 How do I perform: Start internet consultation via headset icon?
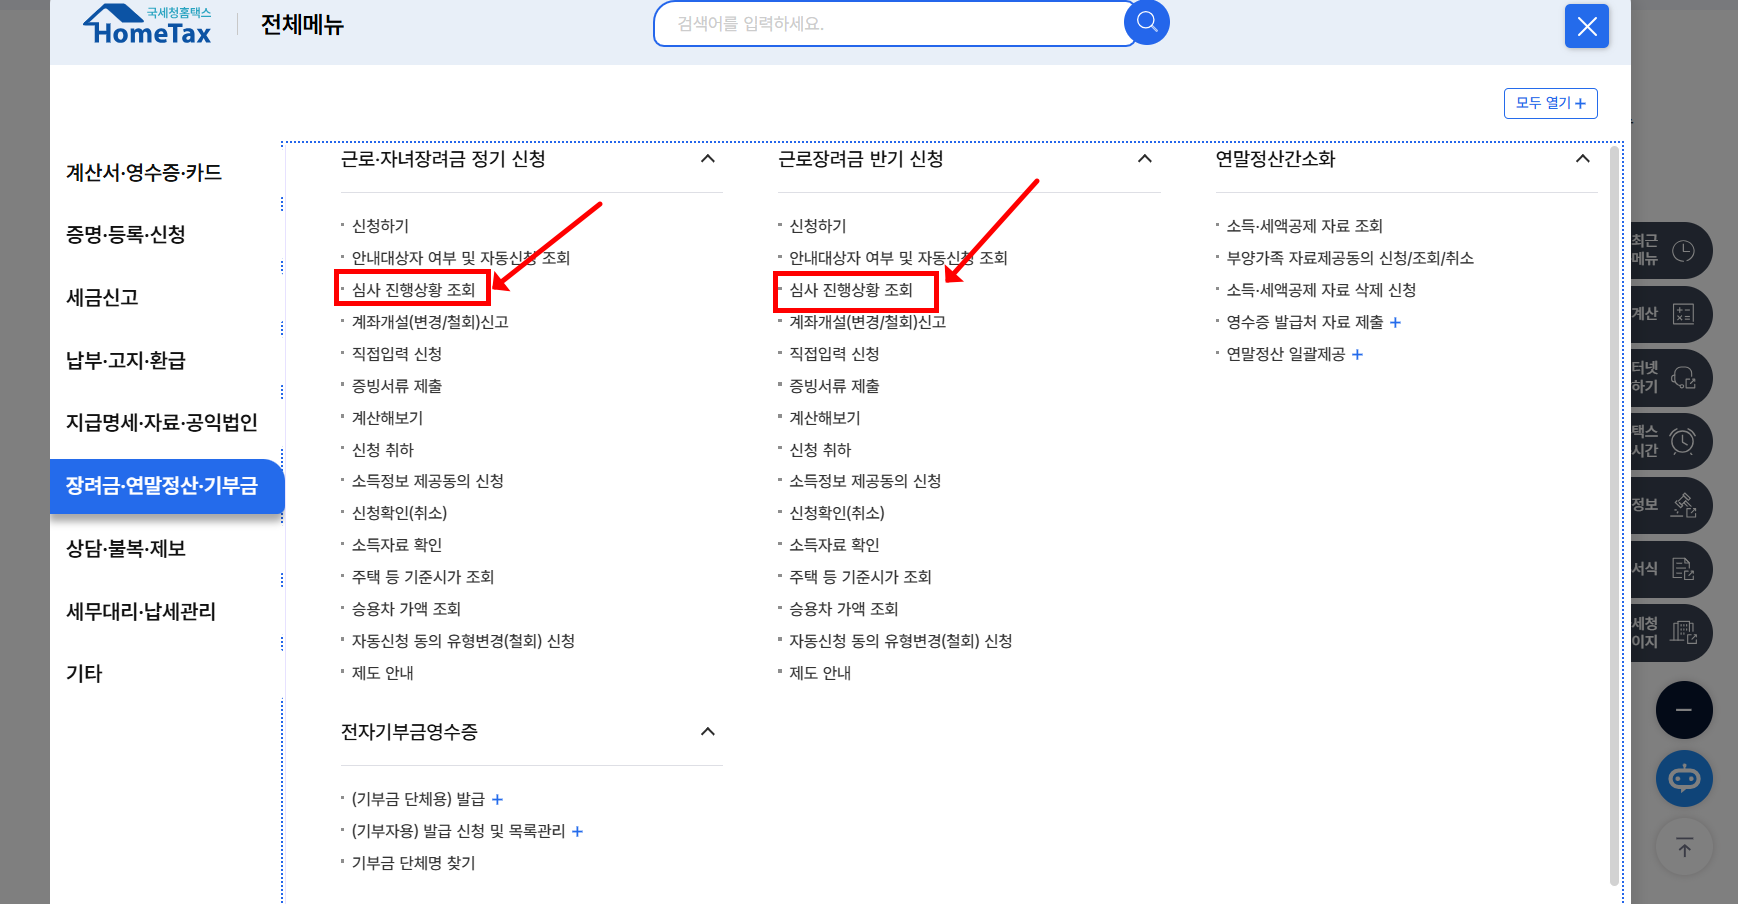(x=1683, y=378)
